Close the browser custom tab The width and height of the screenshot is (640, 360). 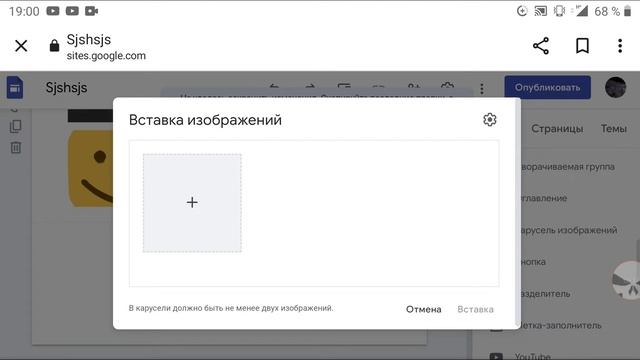[x=21, y=46]
